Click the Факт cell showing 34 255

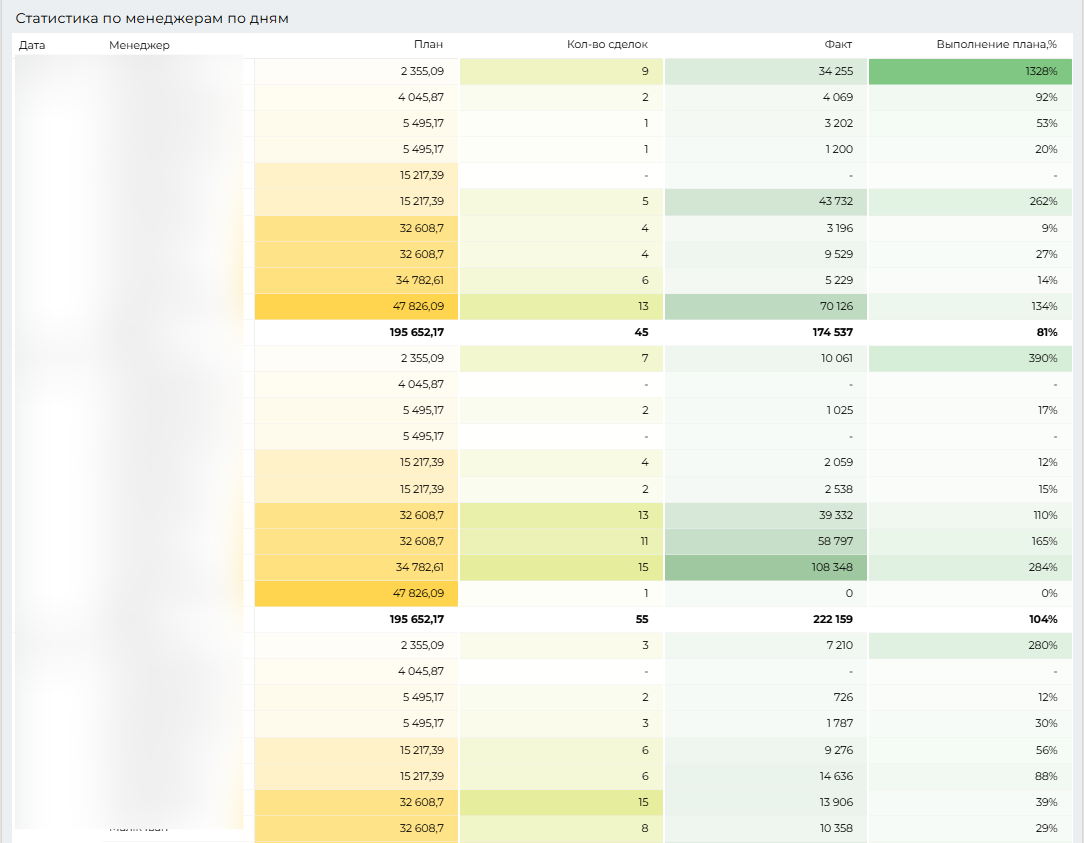point(765,71)
